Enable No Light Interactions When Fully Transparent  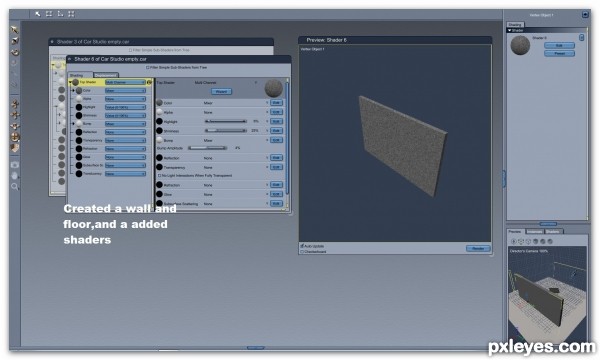(160, 176)
